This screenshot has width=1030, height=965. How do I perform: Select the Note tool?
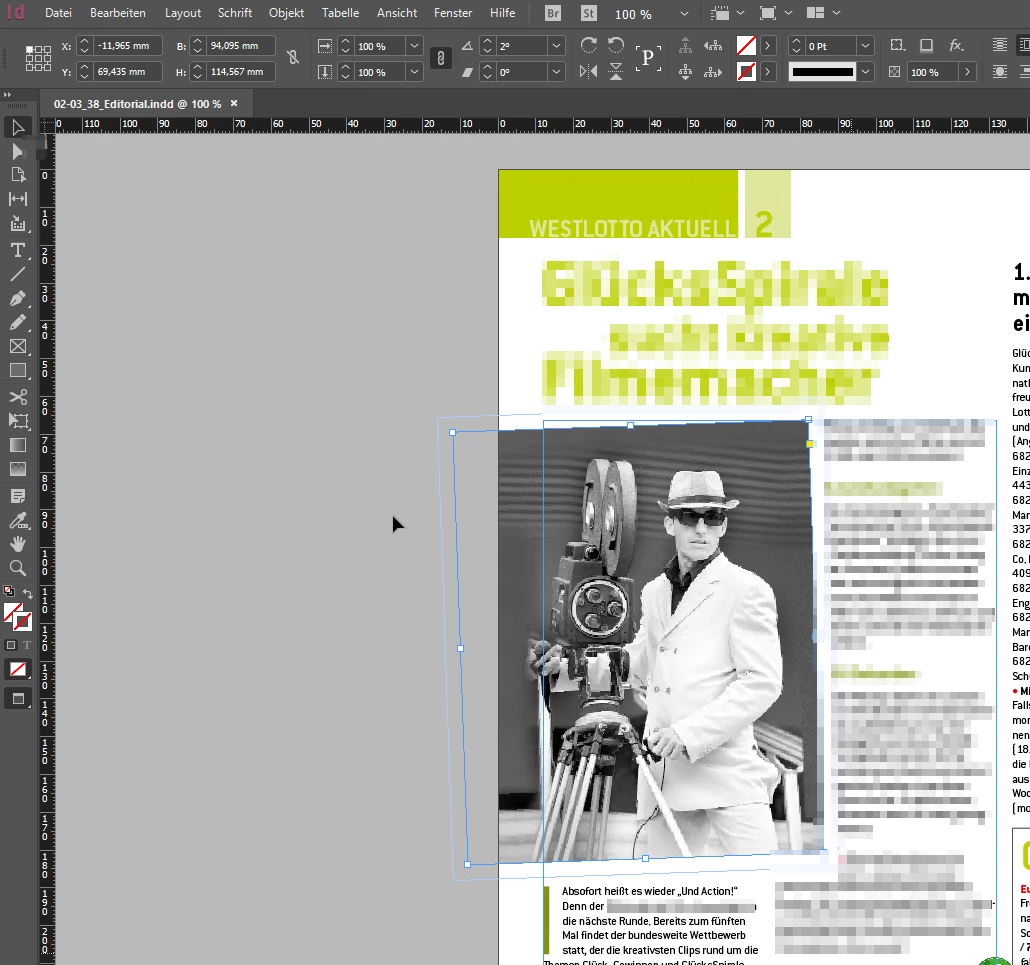(x=18, y=496)
